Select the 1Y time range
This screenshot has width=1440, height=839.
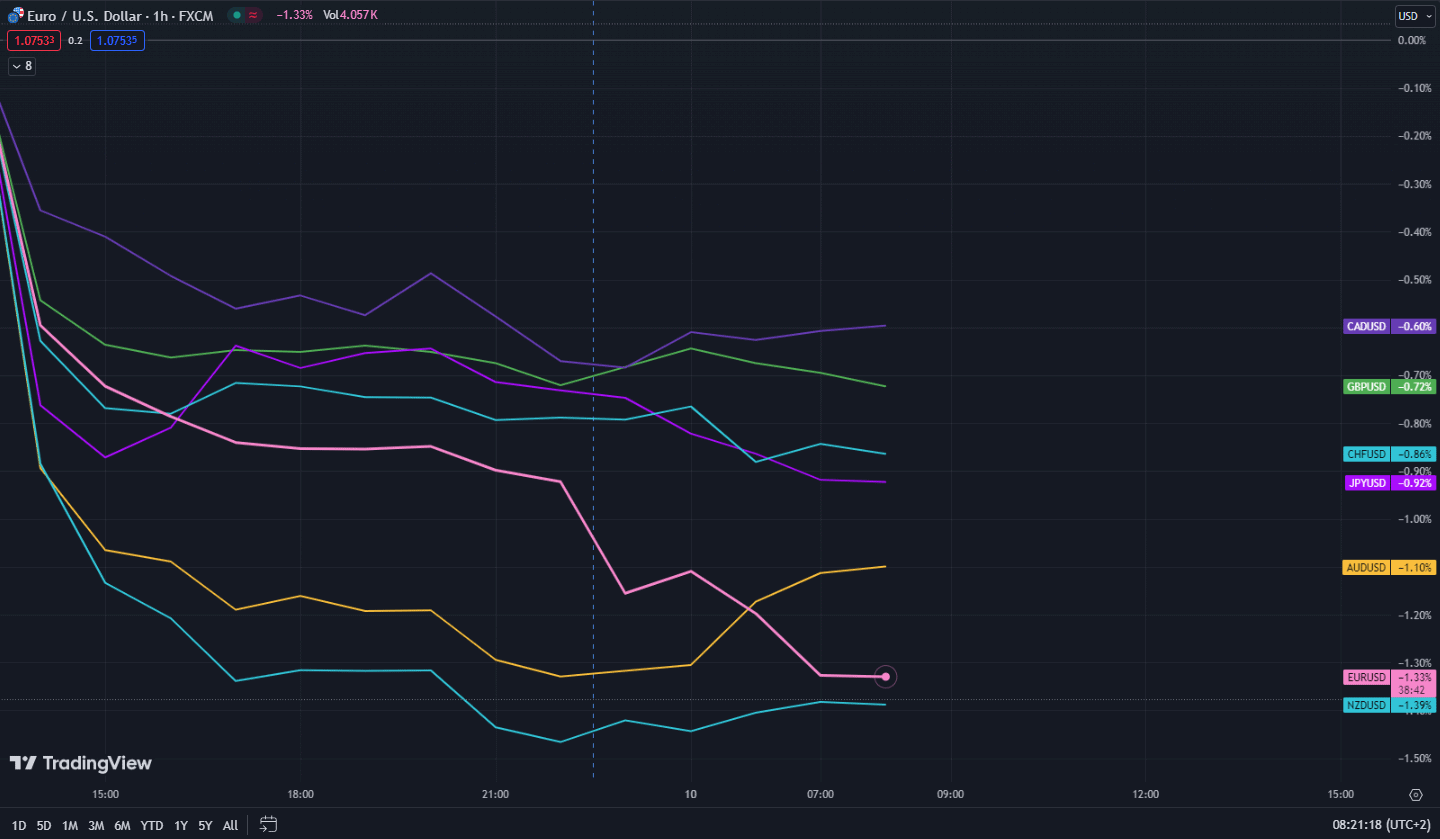click(x=181, y=826)
